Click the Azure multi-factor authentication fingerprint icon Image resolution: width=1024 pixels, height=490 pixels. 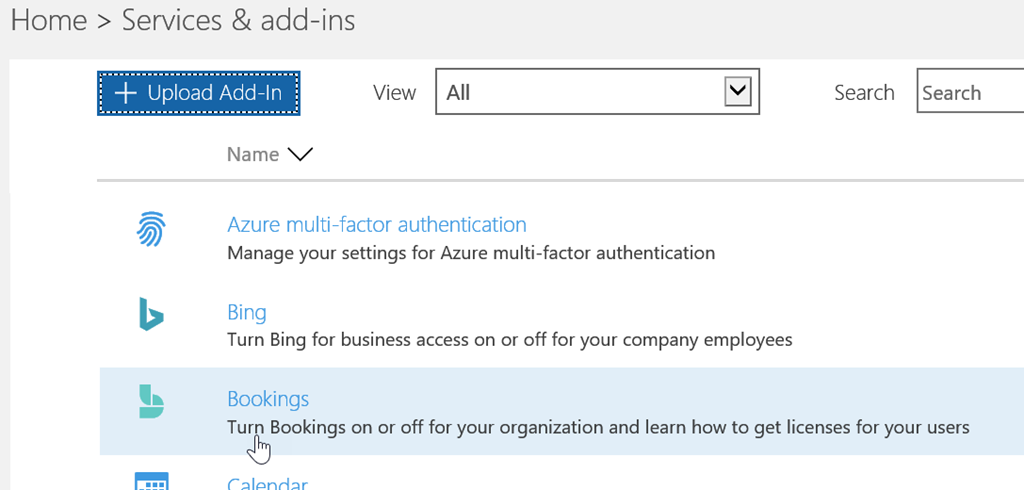[150, 231]
